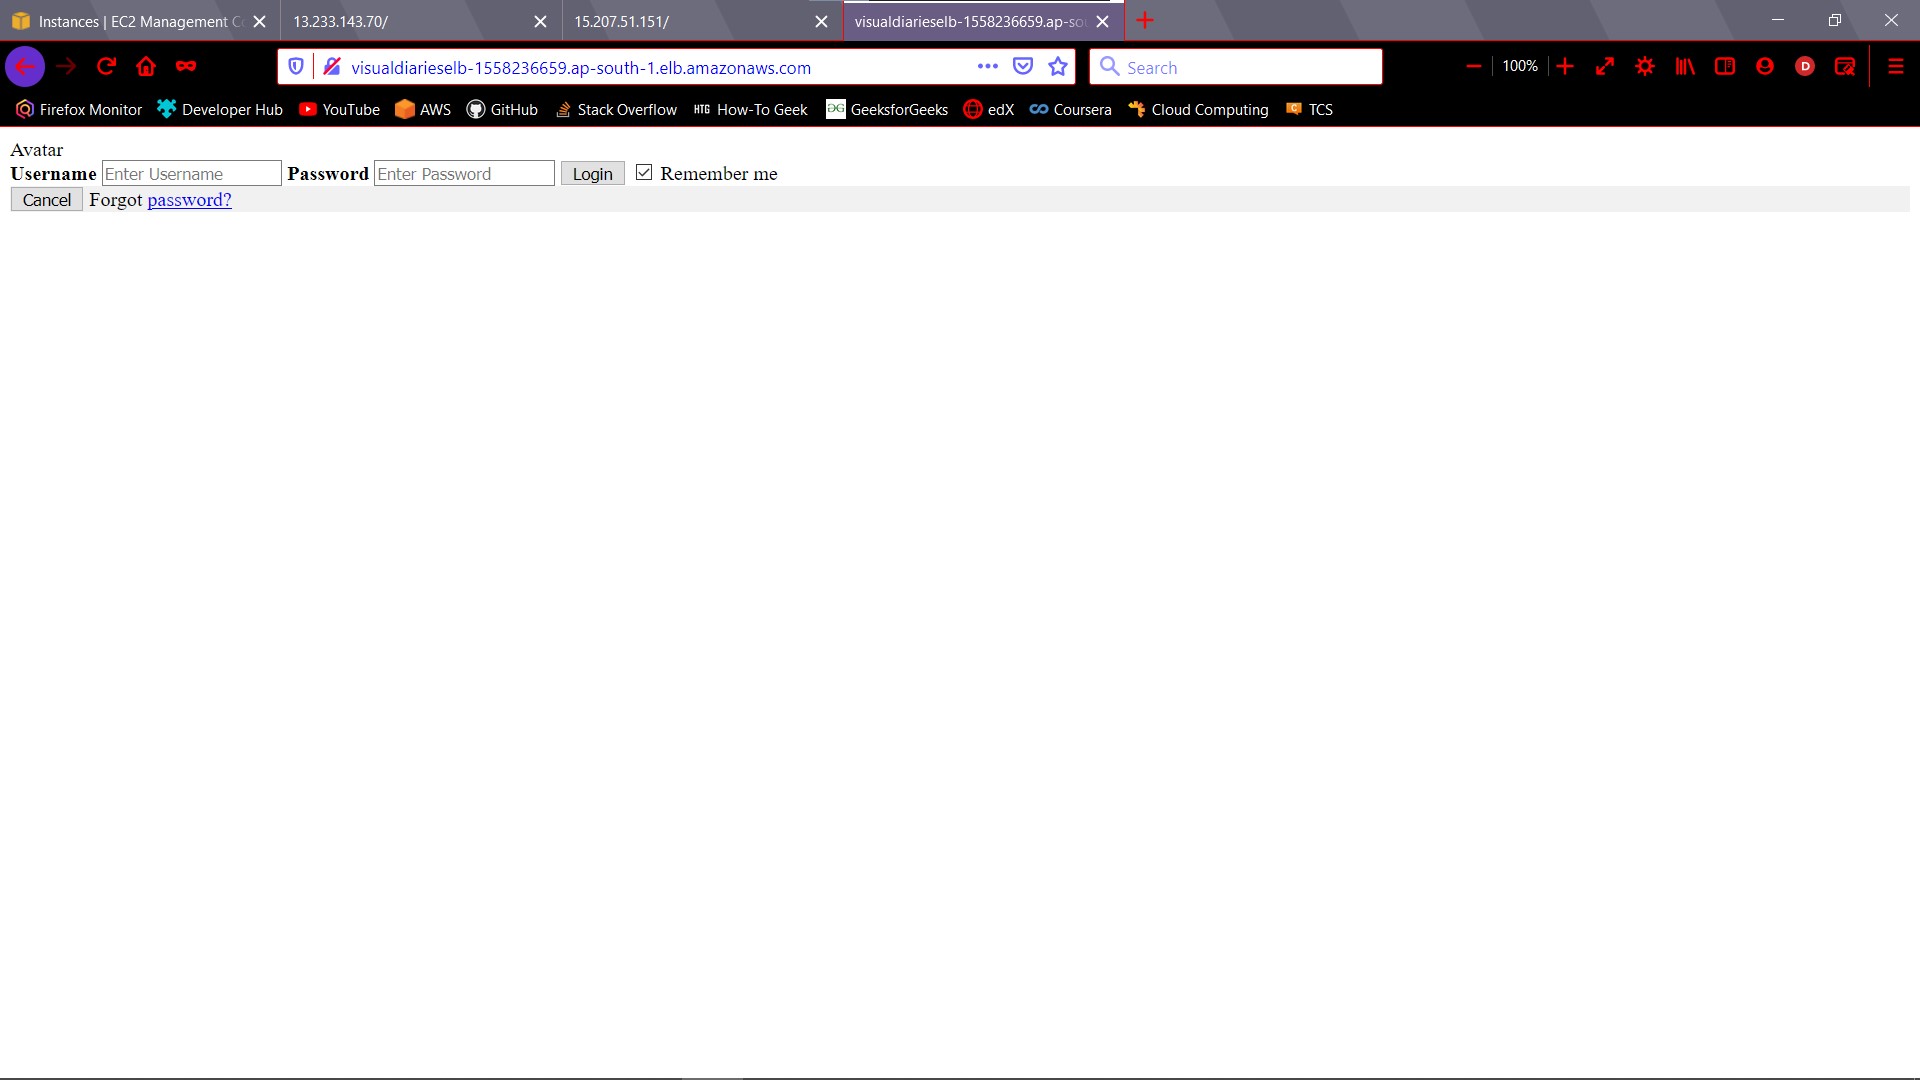Save page to Pocket icon

pyautogui.click(x=1022, y=67)
